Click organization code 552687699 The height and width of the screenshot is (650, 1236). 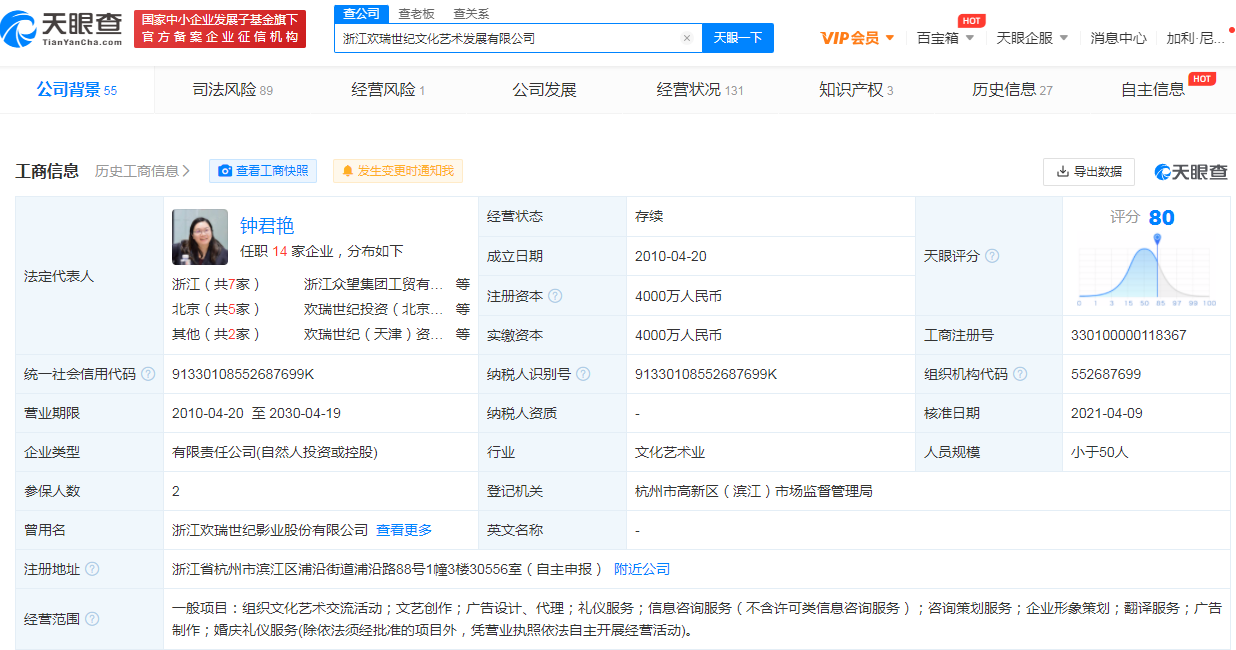point(1105,374)
